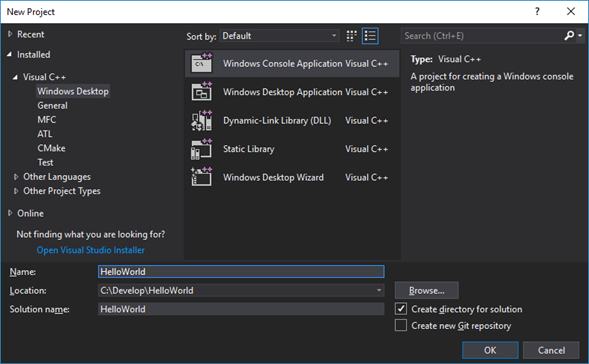Click the Installed label
This screenshot has width=589, height=364.
33,55
